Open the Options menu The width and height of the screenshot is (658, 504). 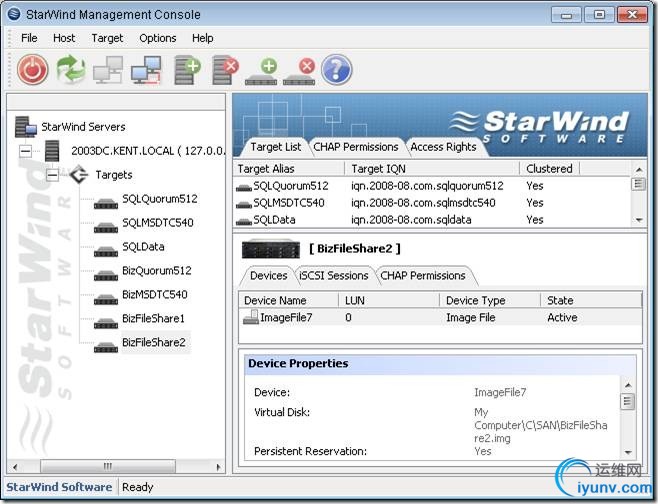pos(158,38)
